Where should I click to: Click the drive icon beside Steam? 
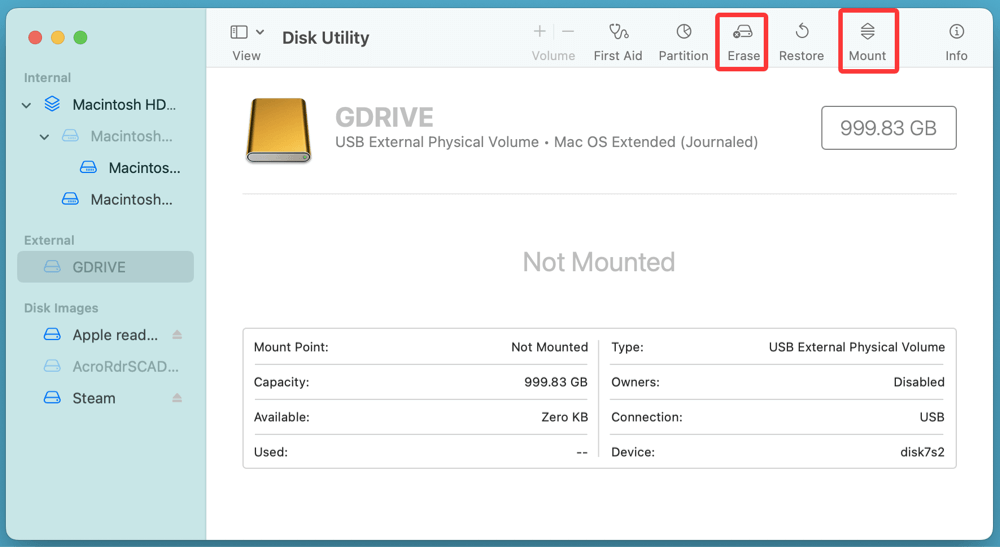pos(52,398)
